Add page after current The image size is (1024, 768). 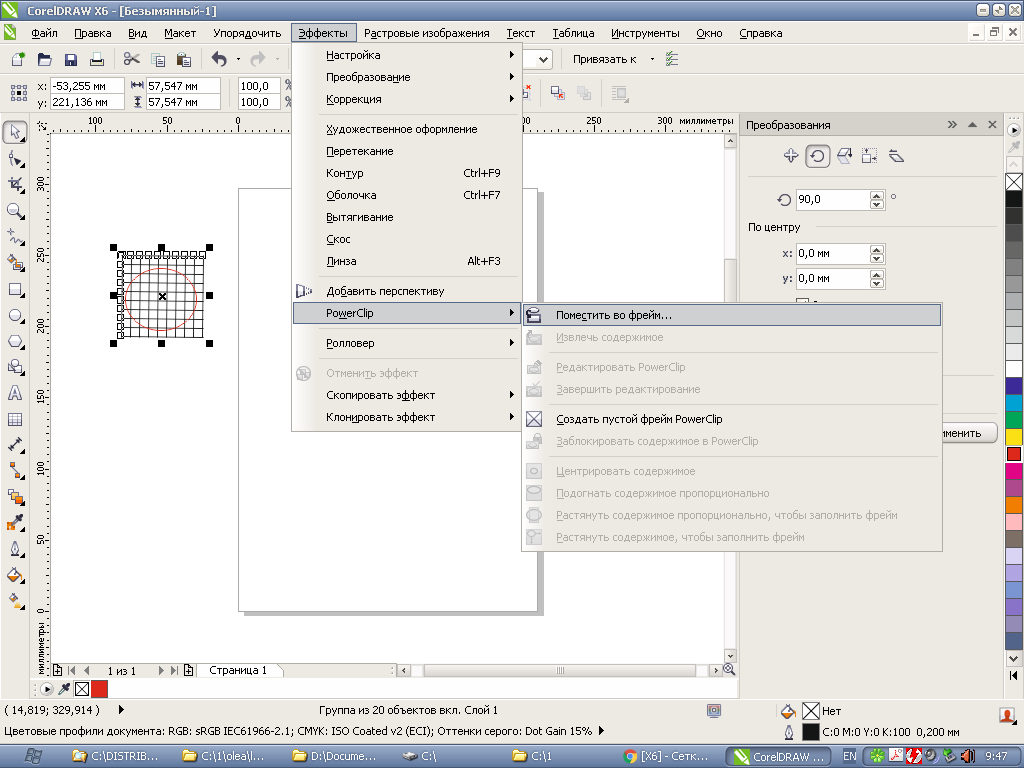[189, 671]
